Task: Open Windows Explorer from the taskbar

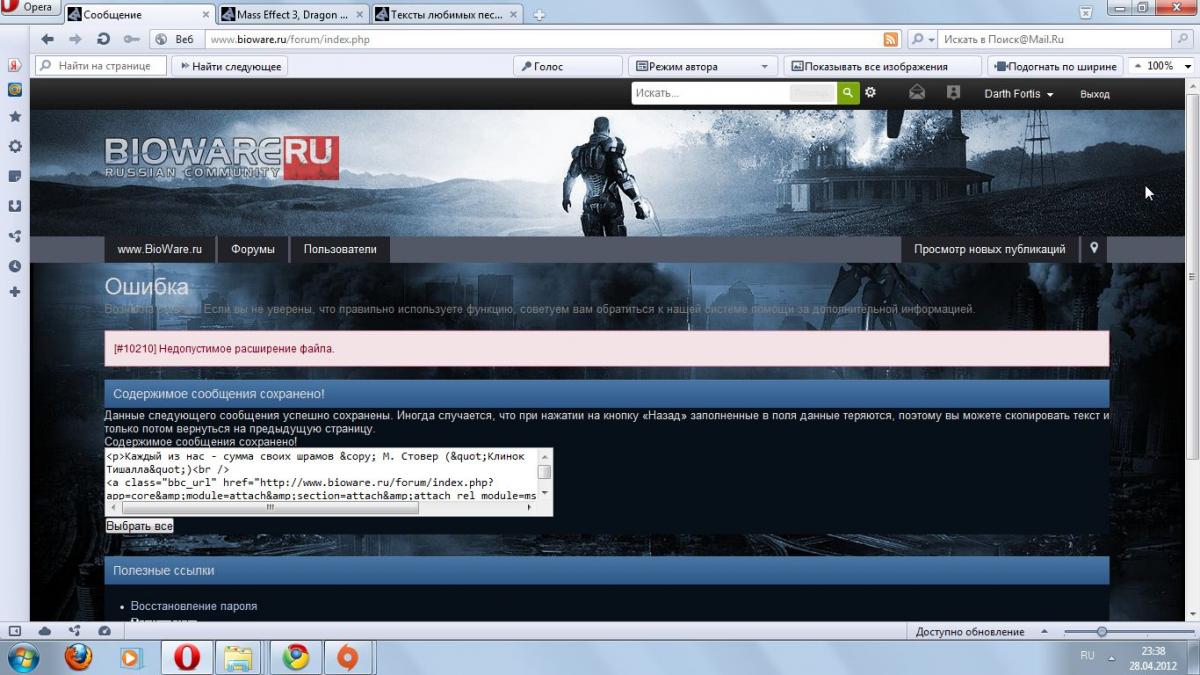Action: [x=239, y=657]
